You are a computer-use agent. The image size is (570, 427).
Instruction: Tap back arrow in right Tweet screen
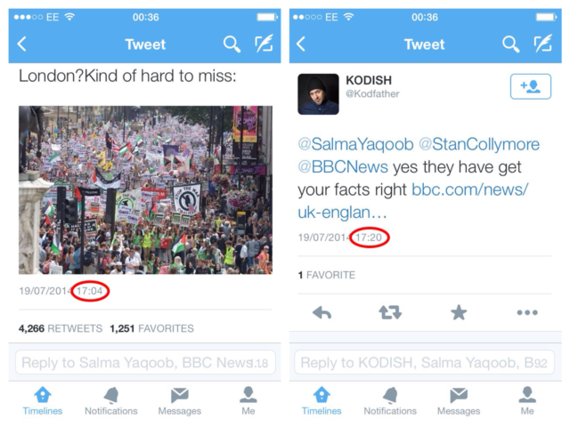pyautogui.click(x=301, y=44)
